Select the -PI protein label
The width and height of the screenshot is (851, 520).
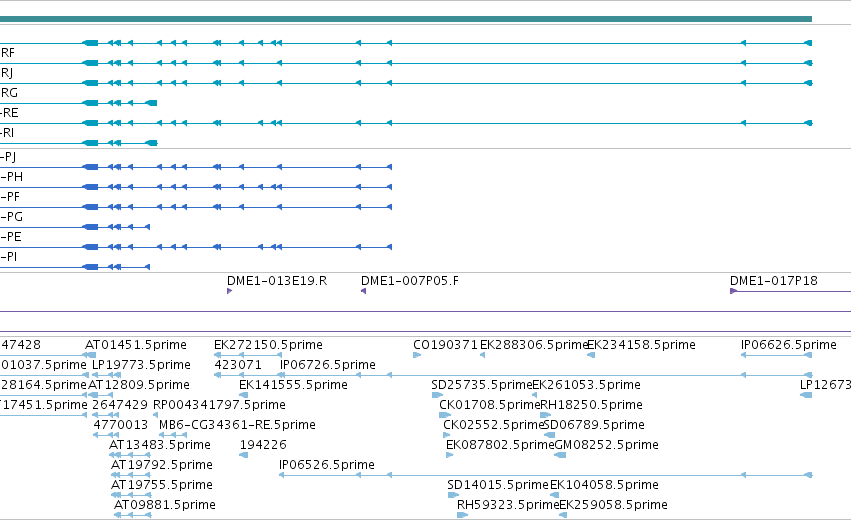[x=9, y=257]
